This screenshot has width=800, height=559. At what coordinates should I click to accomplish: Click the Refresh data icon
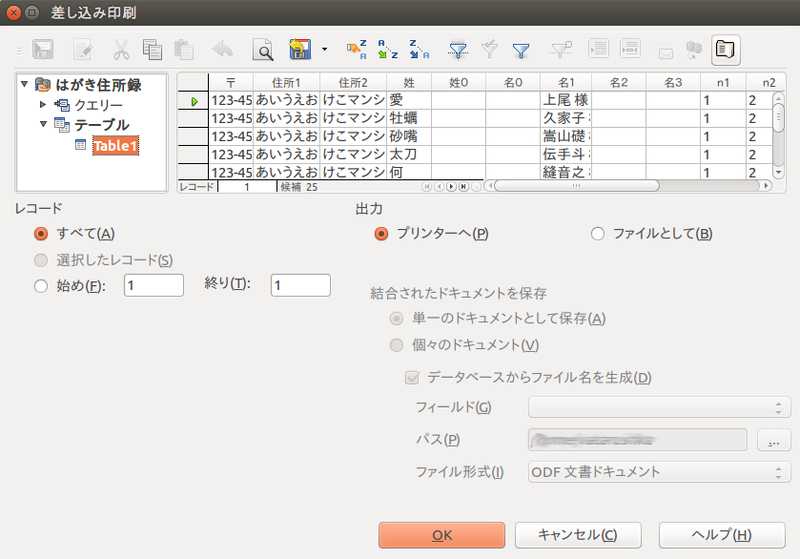(x=300, y=49)
